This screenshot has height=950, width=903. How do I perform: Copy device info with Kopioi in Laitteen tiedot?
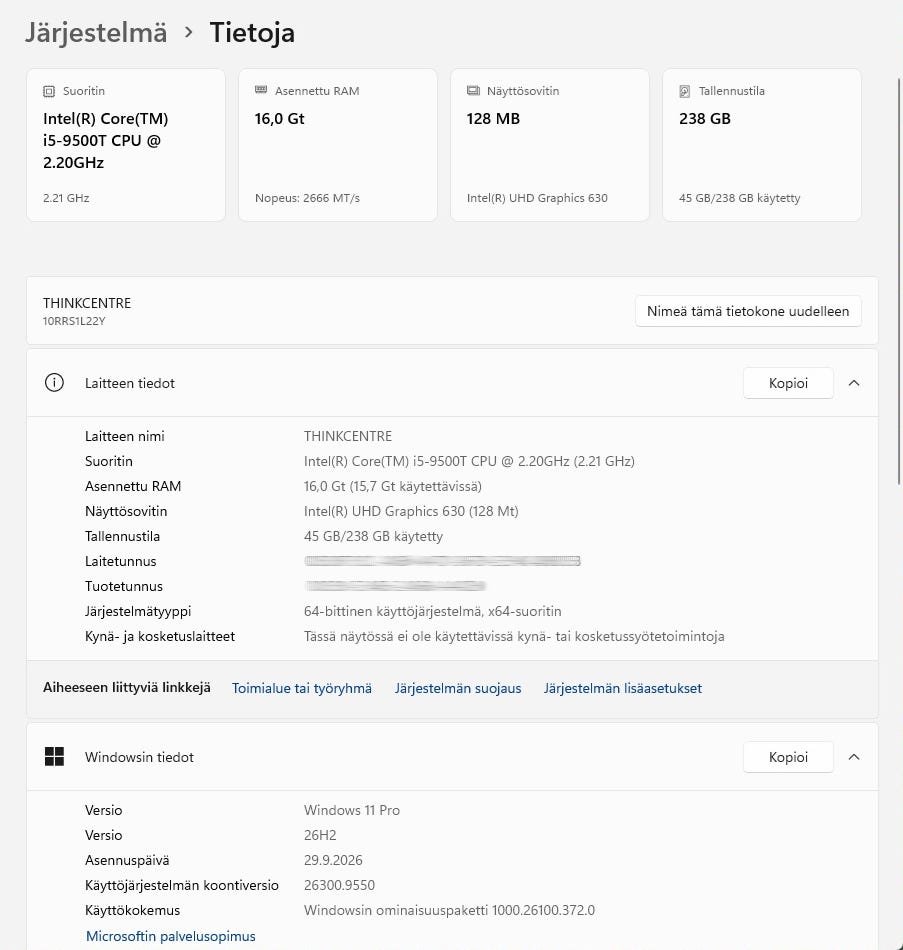[788, 383]
